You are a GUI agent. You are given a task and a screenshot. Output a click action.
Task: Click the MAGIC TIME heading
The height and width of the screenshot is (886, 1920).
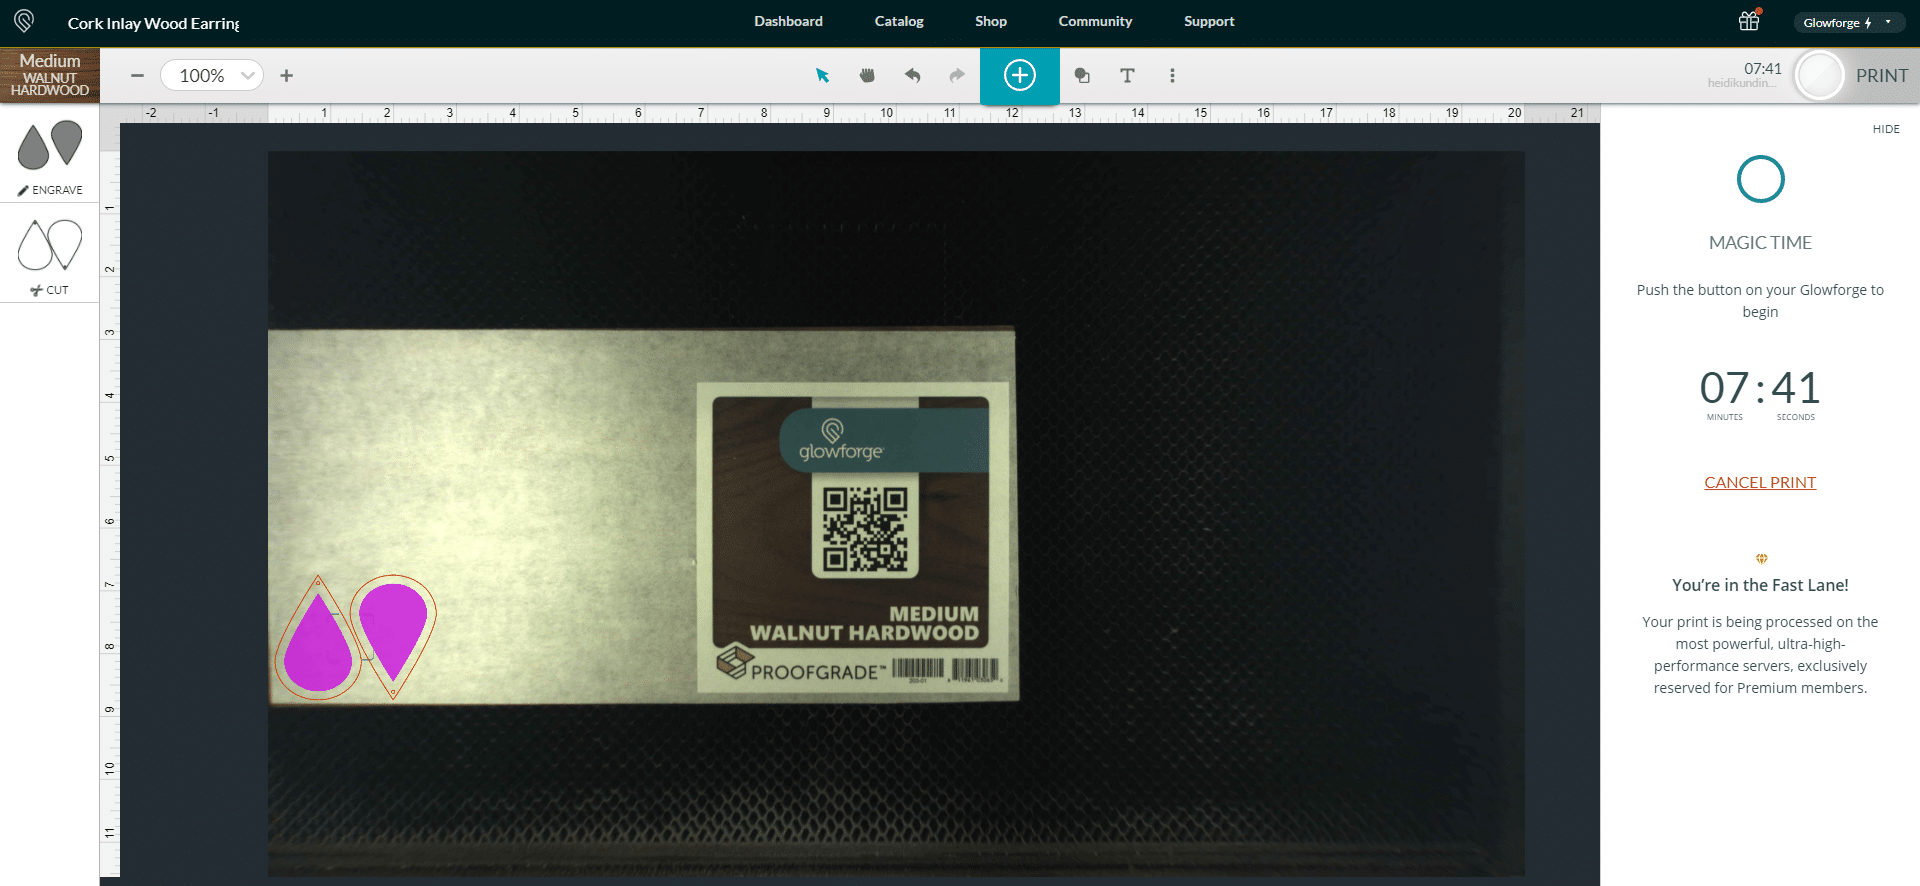1760,242
